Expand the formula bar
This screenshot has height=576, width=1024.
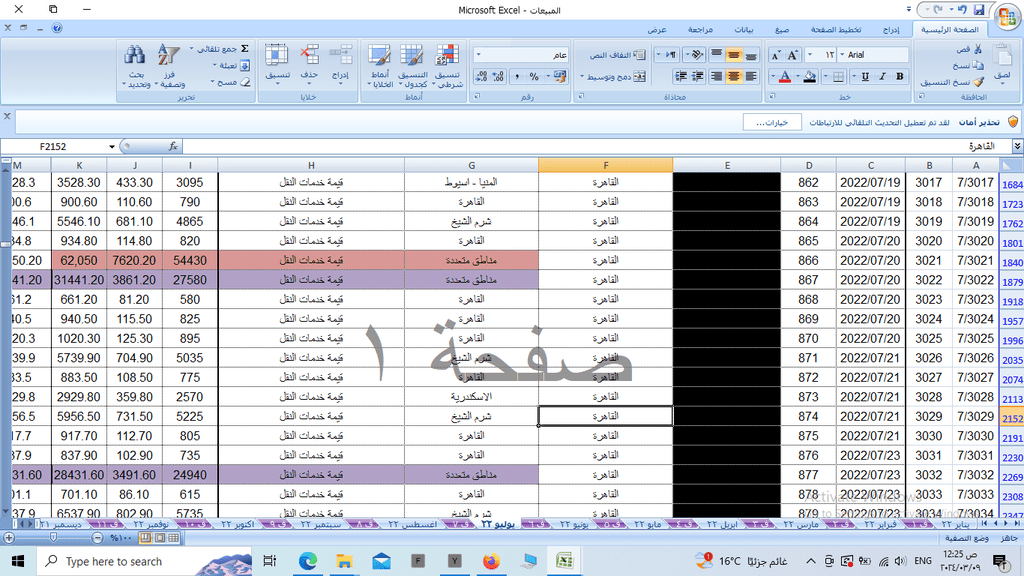pyautogui.click(x=1017, y=146)
